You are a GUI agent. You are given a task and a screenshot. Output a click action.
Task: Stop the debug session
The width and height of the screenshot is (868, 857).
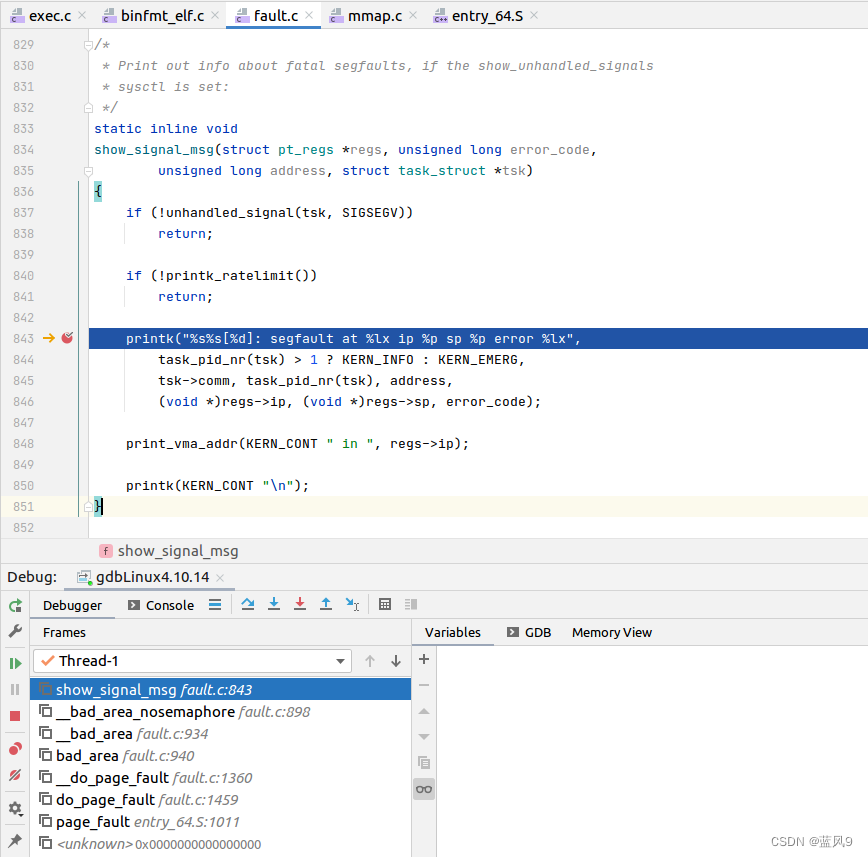tap(16, 716)
